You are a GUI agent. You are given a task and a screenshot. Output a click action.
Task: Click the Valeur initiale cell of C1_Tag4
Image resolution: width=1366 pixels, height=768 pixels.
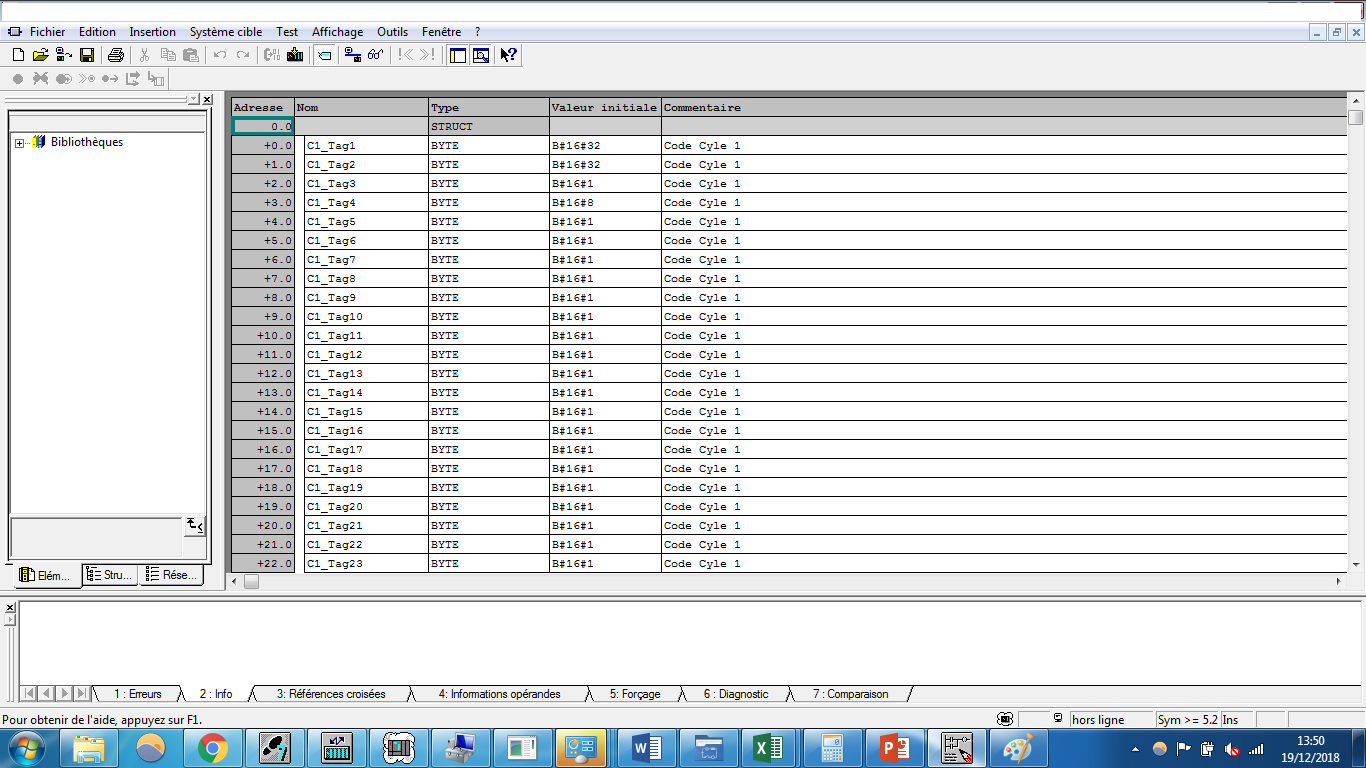(604, 203)
